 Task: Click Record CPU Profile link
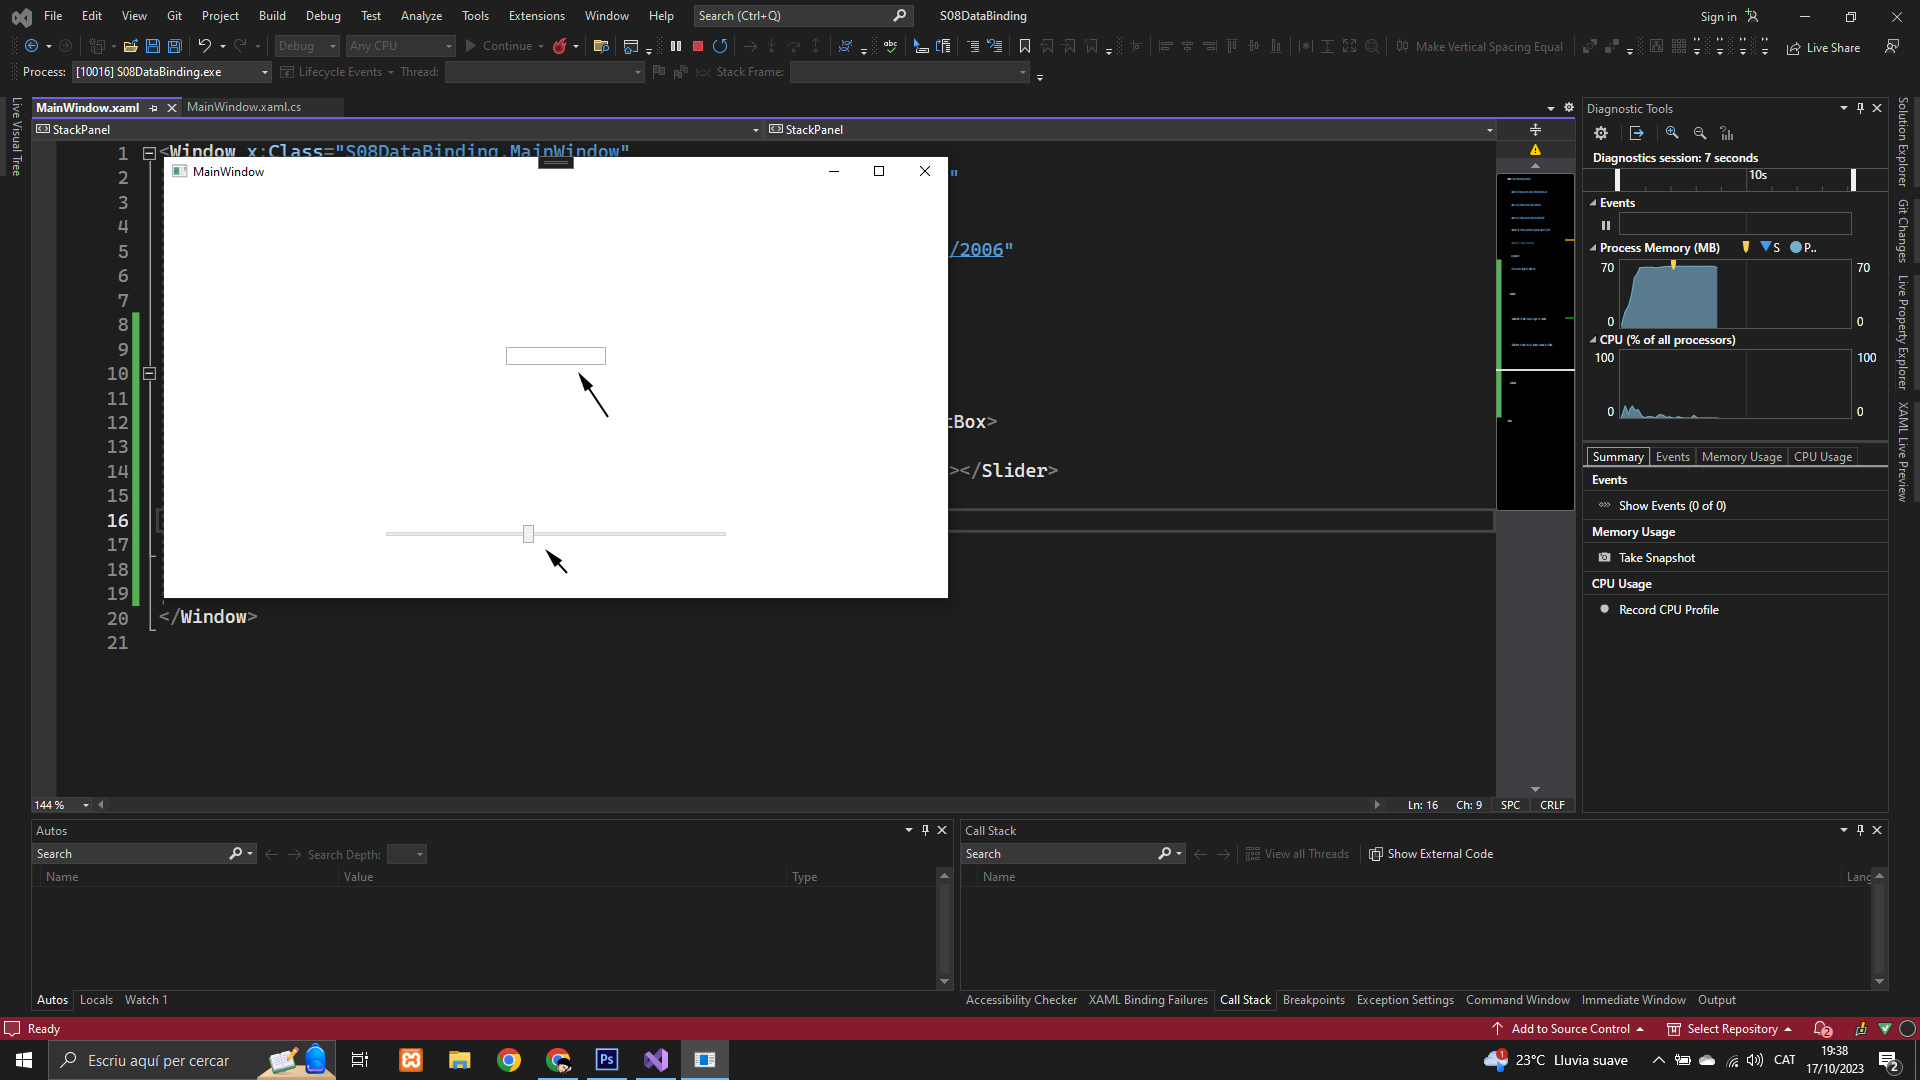click(1668, 610)
